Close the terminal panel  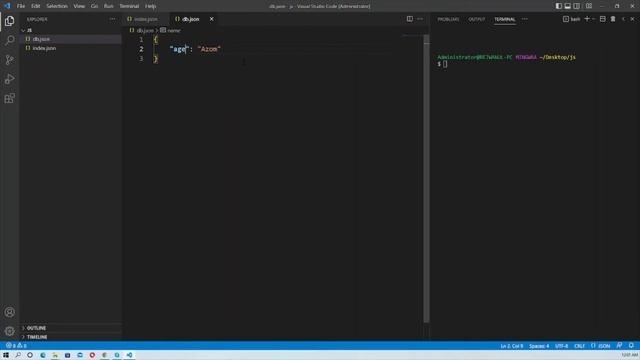(x=632, y=19)
